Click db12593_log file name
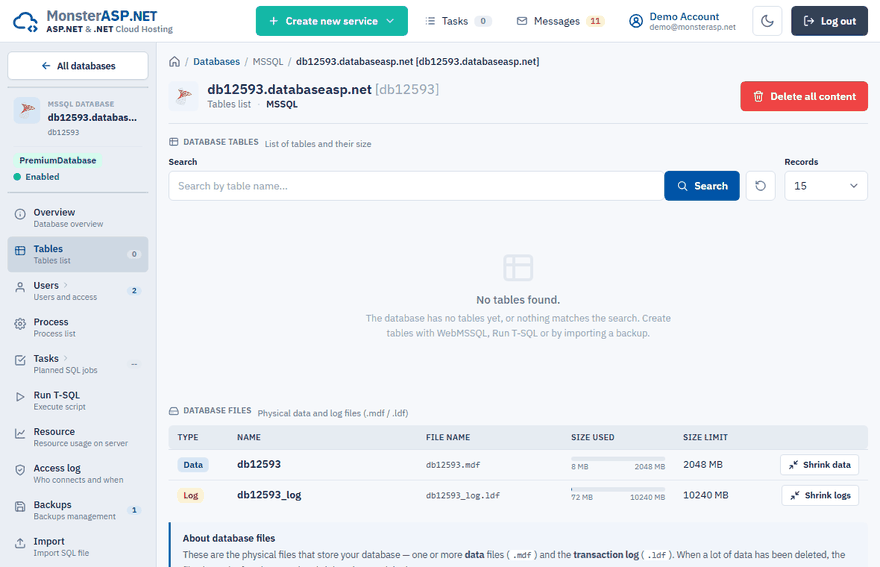This screenshot has width=880, height=567. click(x=269, y=495)
